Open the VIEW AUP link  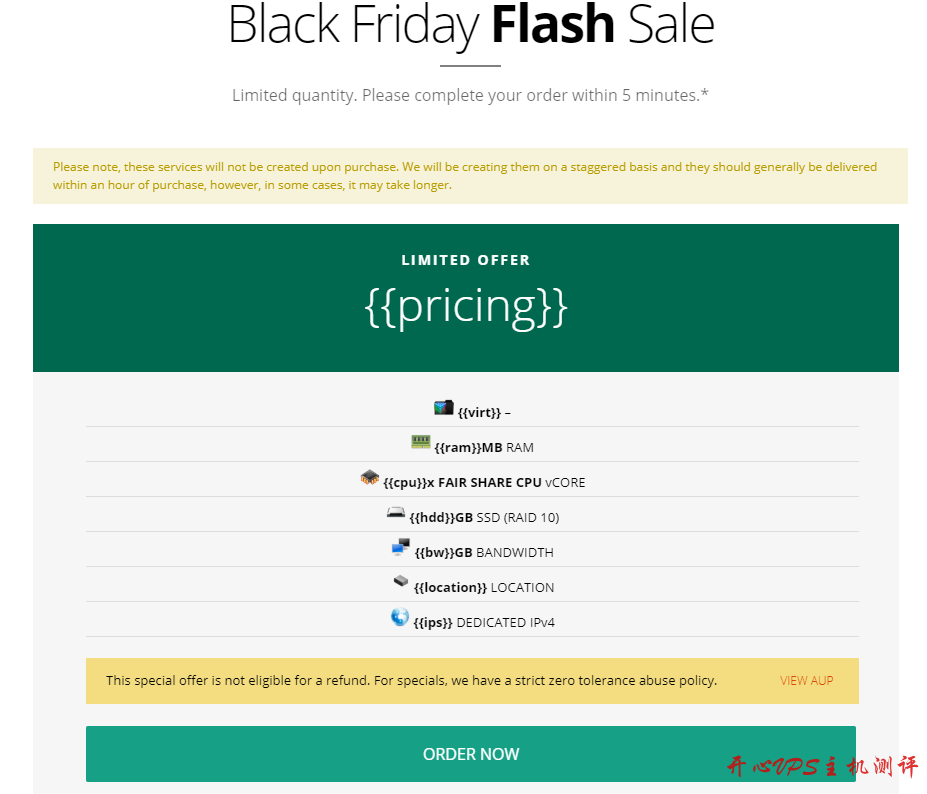(x=806, y=681)
